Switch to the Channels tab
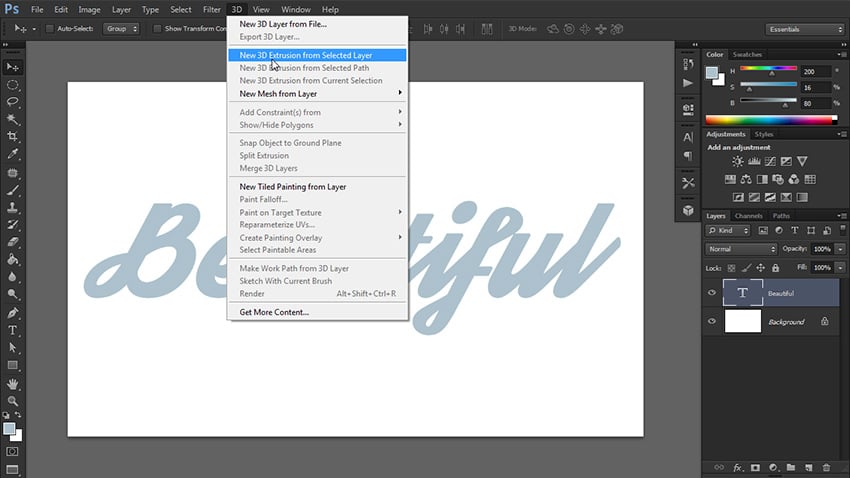 tap(748, 216)
